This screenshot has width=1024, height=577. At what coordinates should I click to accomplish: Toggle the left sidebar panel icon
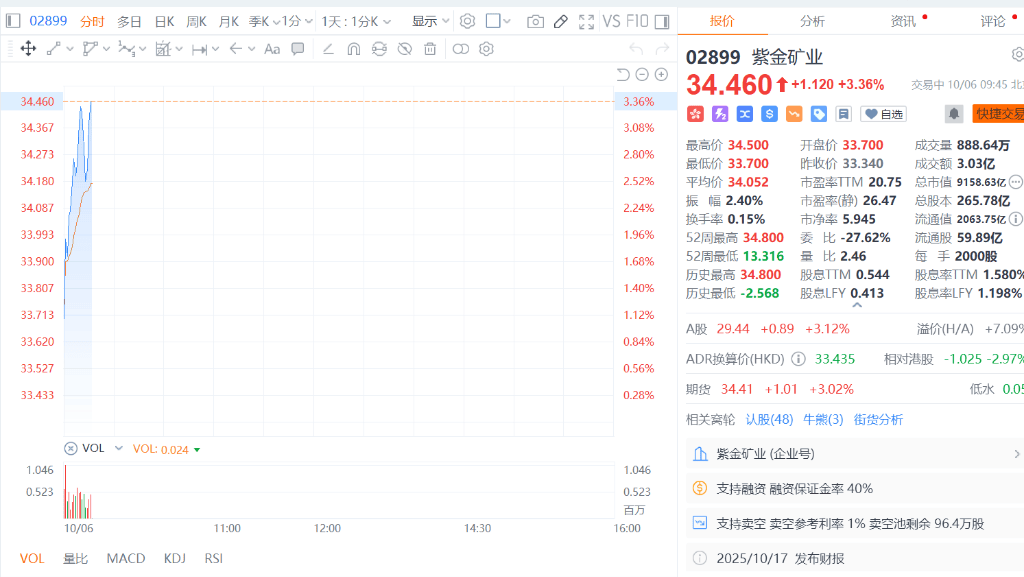[13, 21]
